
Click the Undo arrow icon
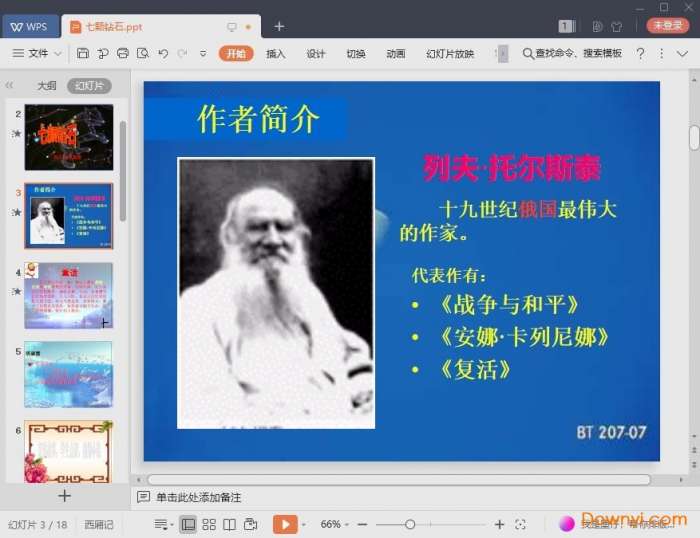(x=163, y=54)
